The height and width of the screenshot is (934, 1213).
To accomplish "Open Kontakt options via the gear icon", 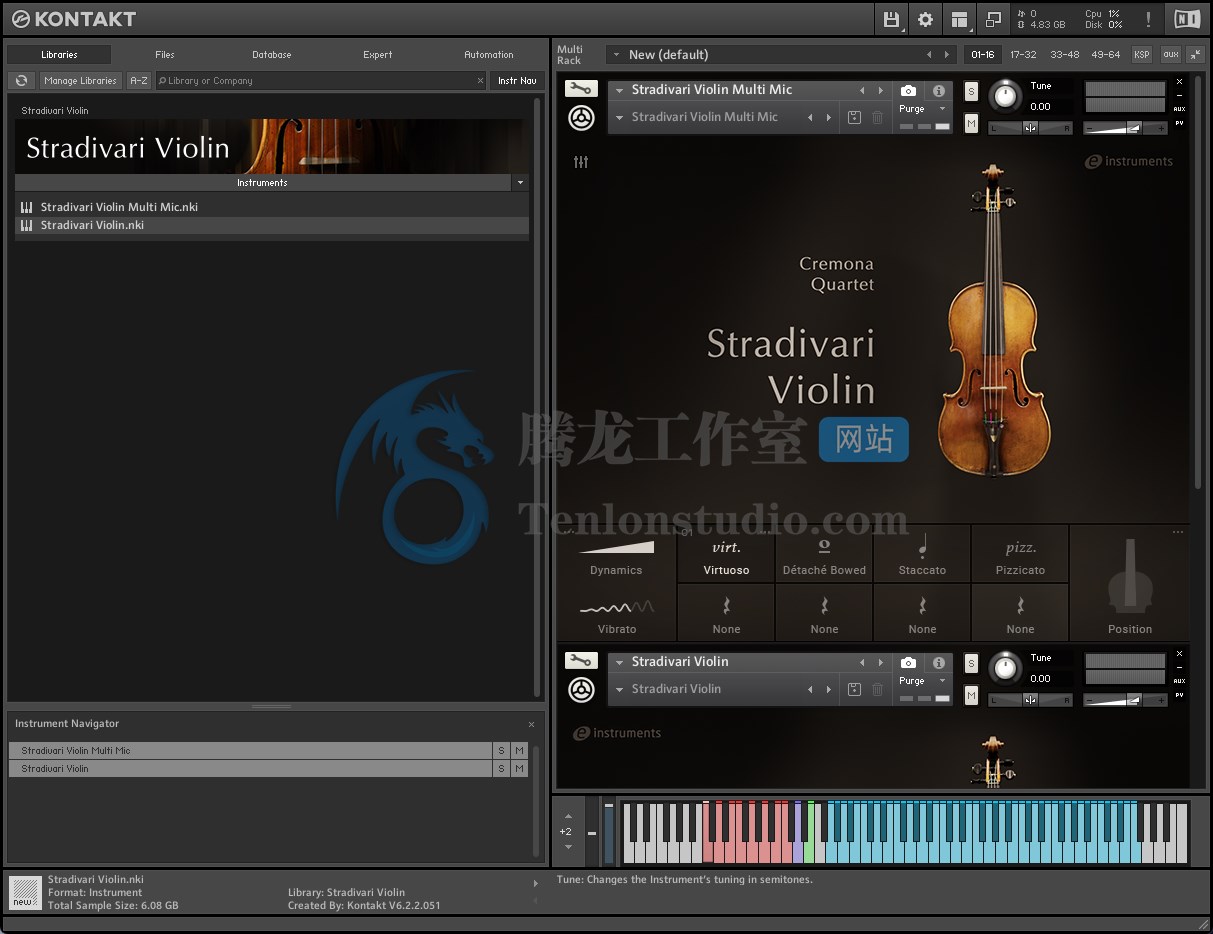I will point(925,19).
